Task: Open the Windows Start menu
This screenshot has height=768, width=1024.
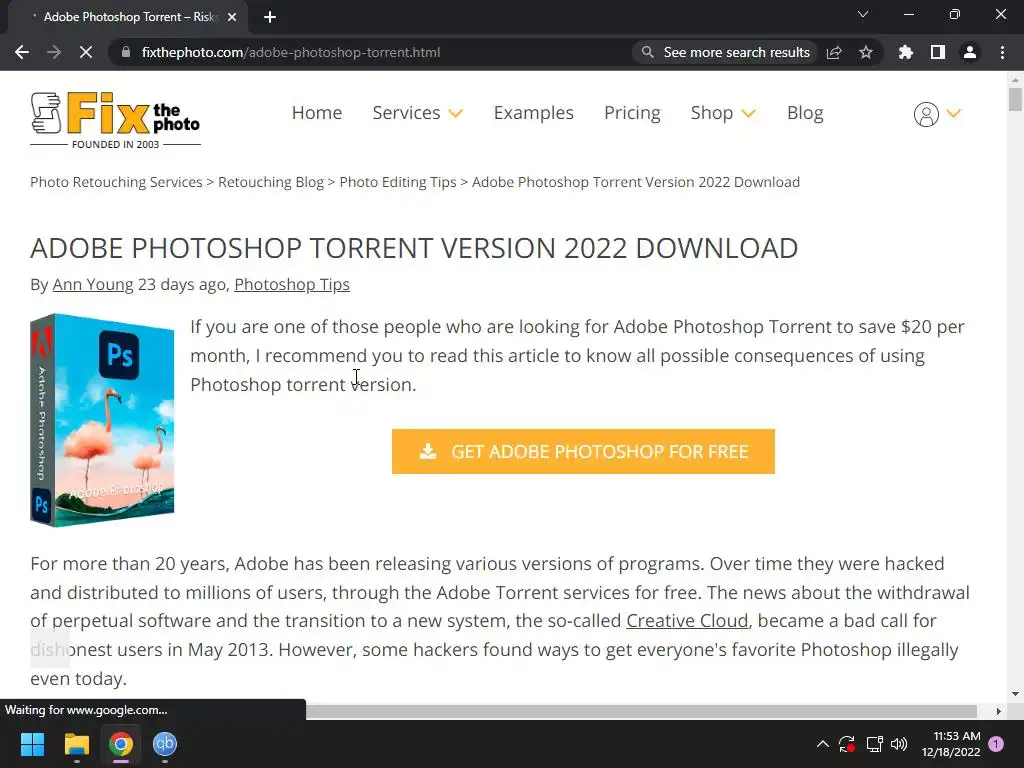Action: (x=32, y=744)
